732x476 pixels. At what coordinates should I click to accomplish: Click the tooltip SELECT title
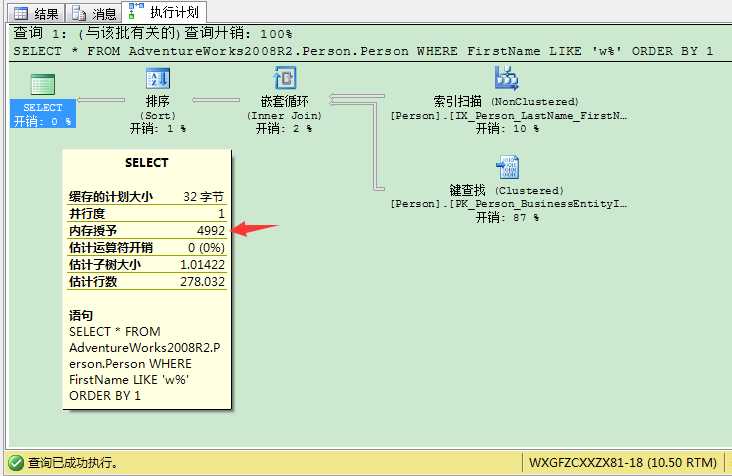(x=147, y=163)
